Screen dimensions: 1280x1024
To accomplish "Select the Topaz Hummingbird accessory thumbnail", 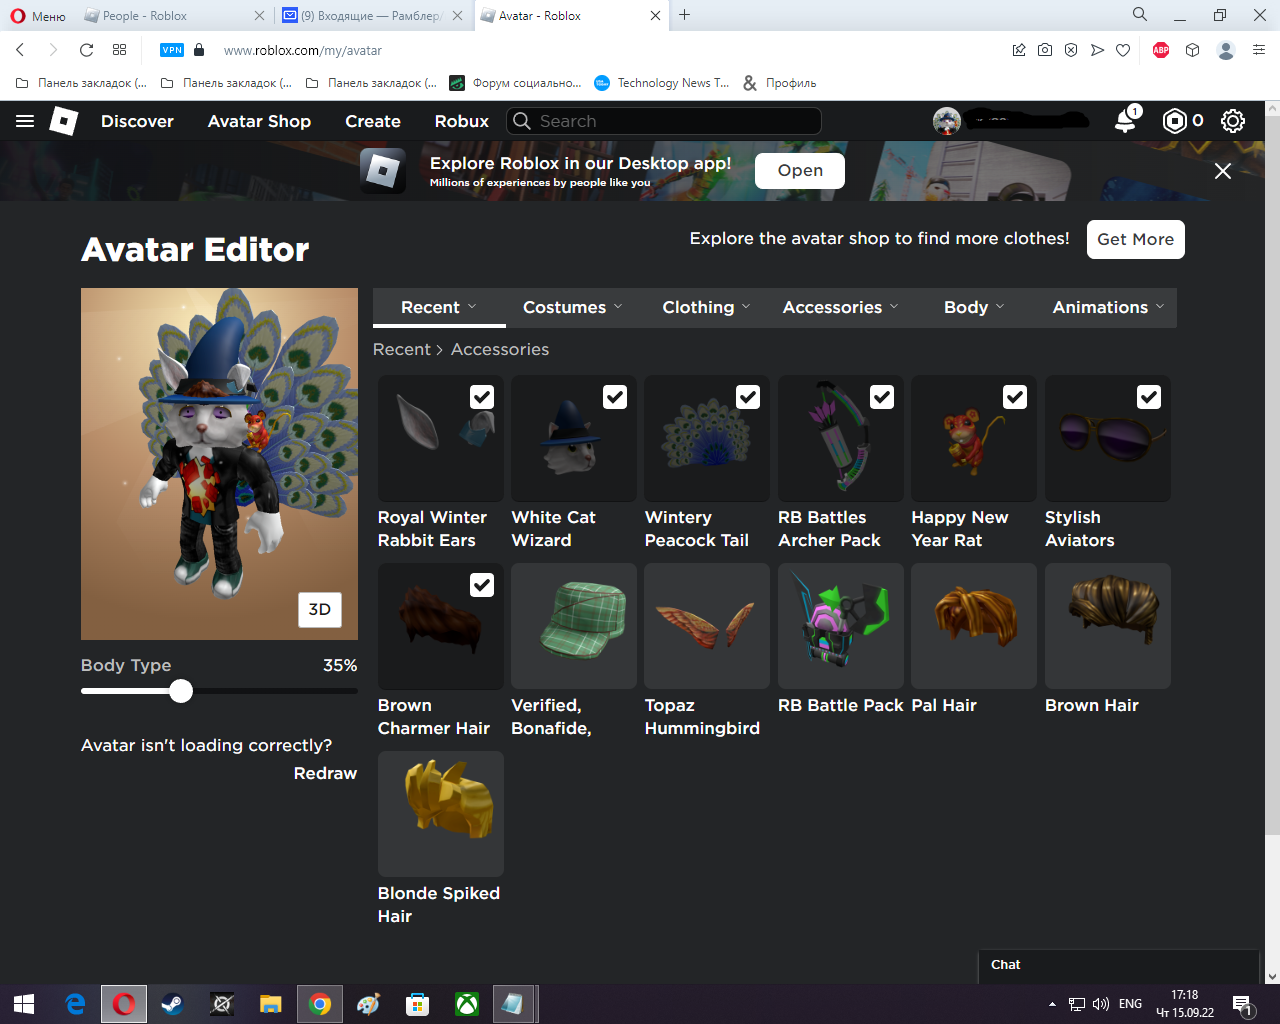I will (x=707, y=626).
